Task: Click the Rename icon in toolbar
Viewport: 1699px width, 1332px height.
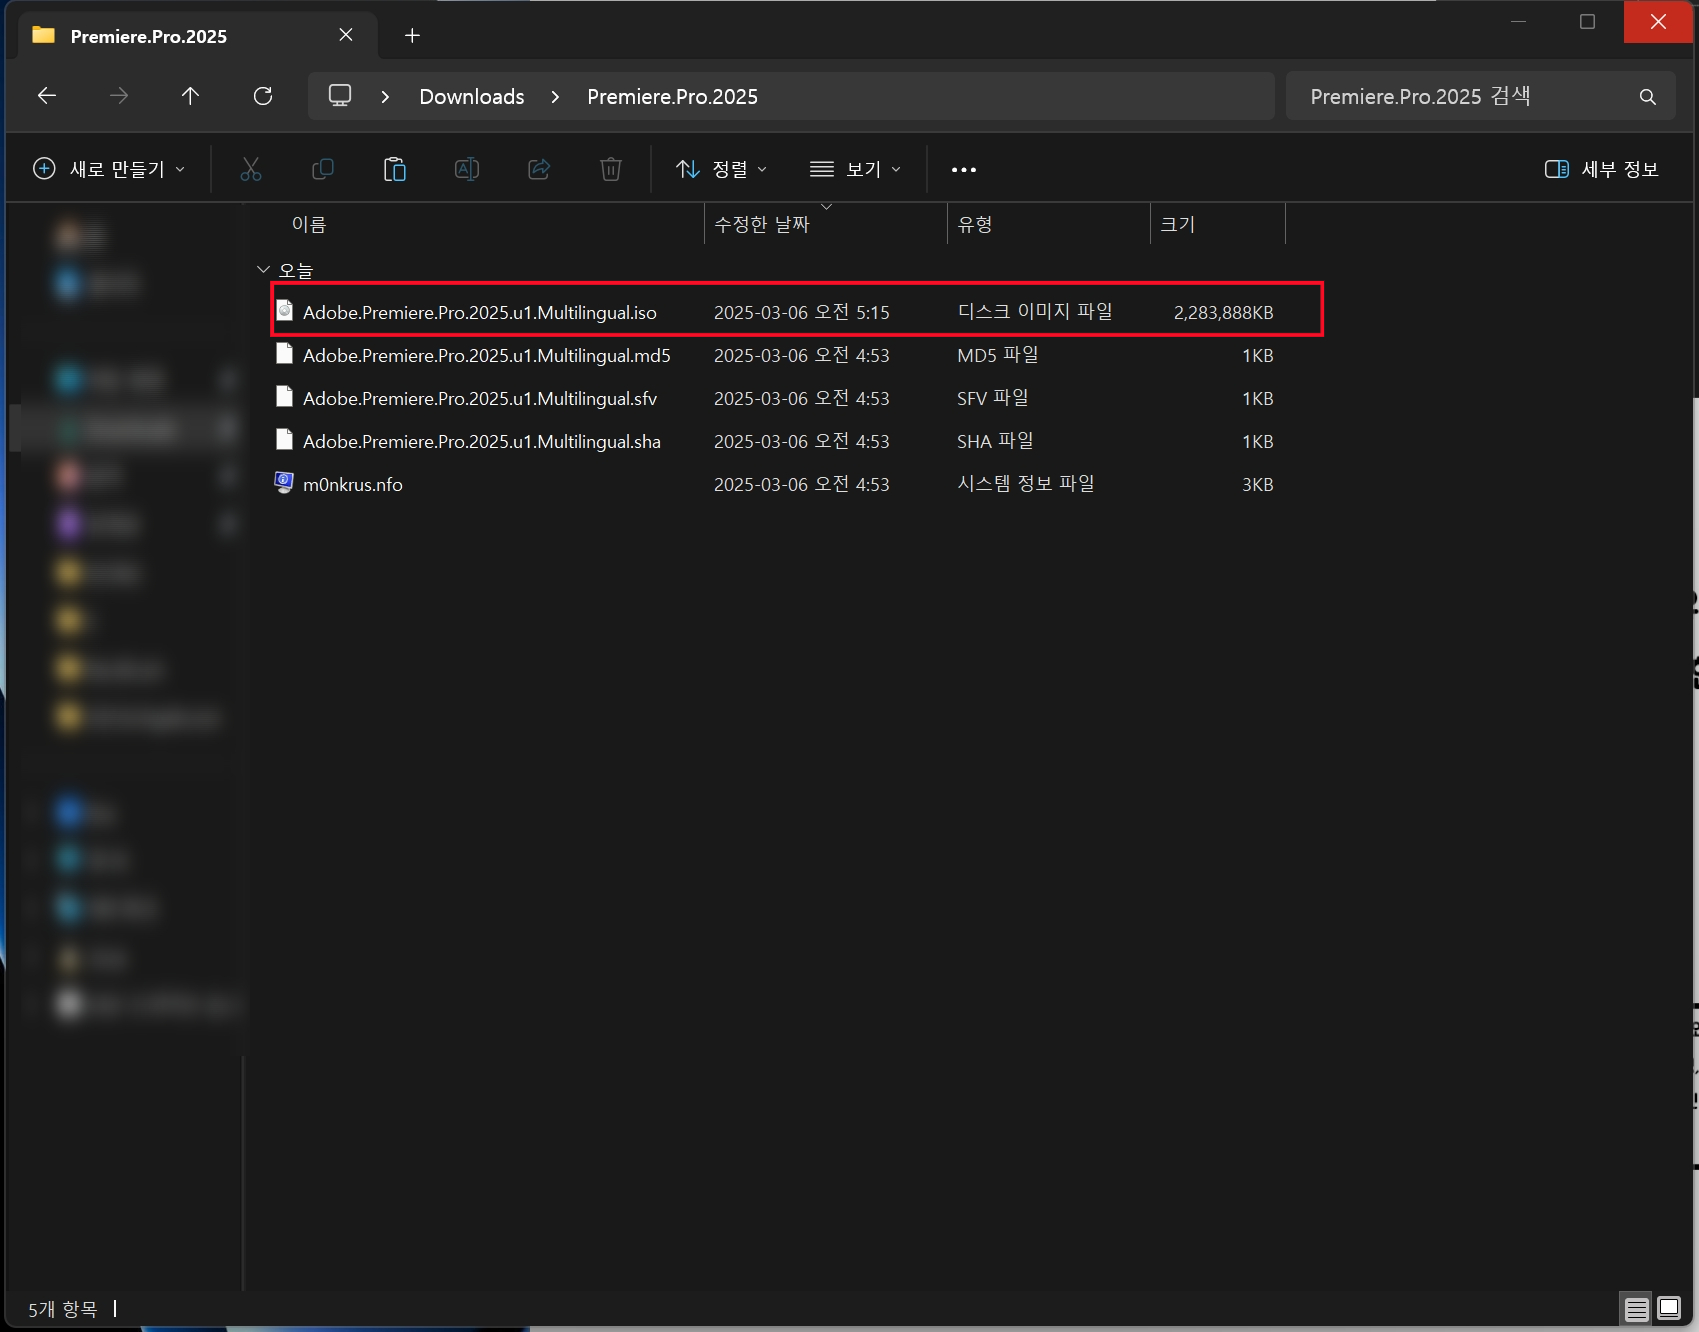Action: [x=467, y=169]
